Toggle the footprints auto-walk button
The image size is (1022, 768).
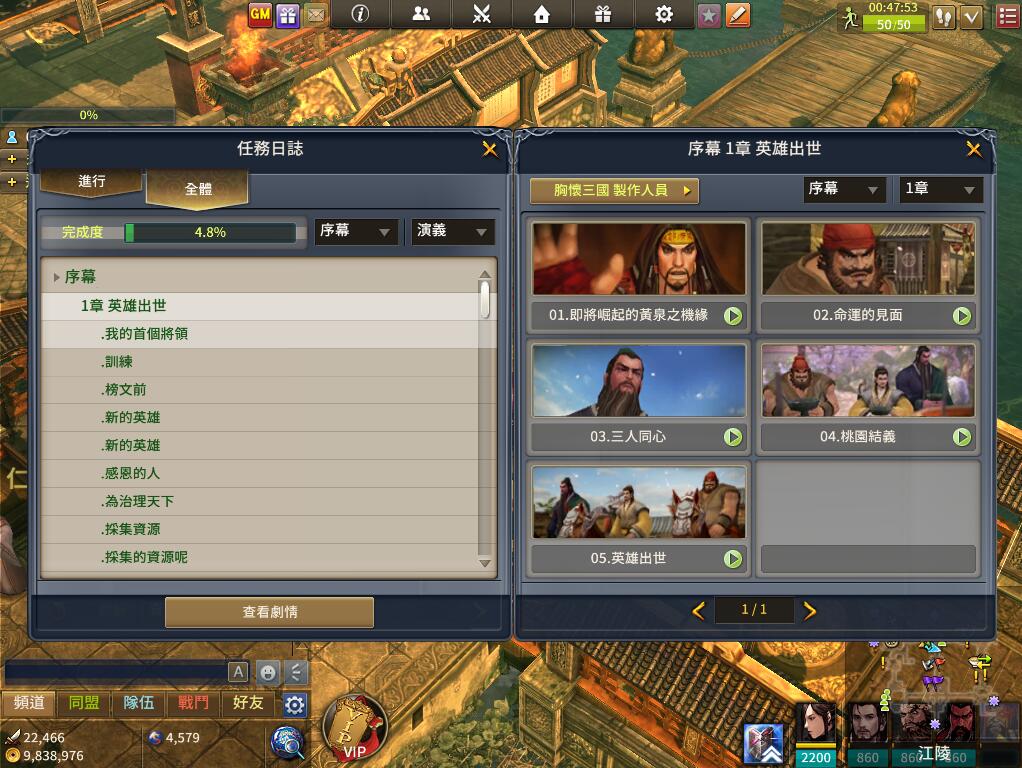point(943,18)
